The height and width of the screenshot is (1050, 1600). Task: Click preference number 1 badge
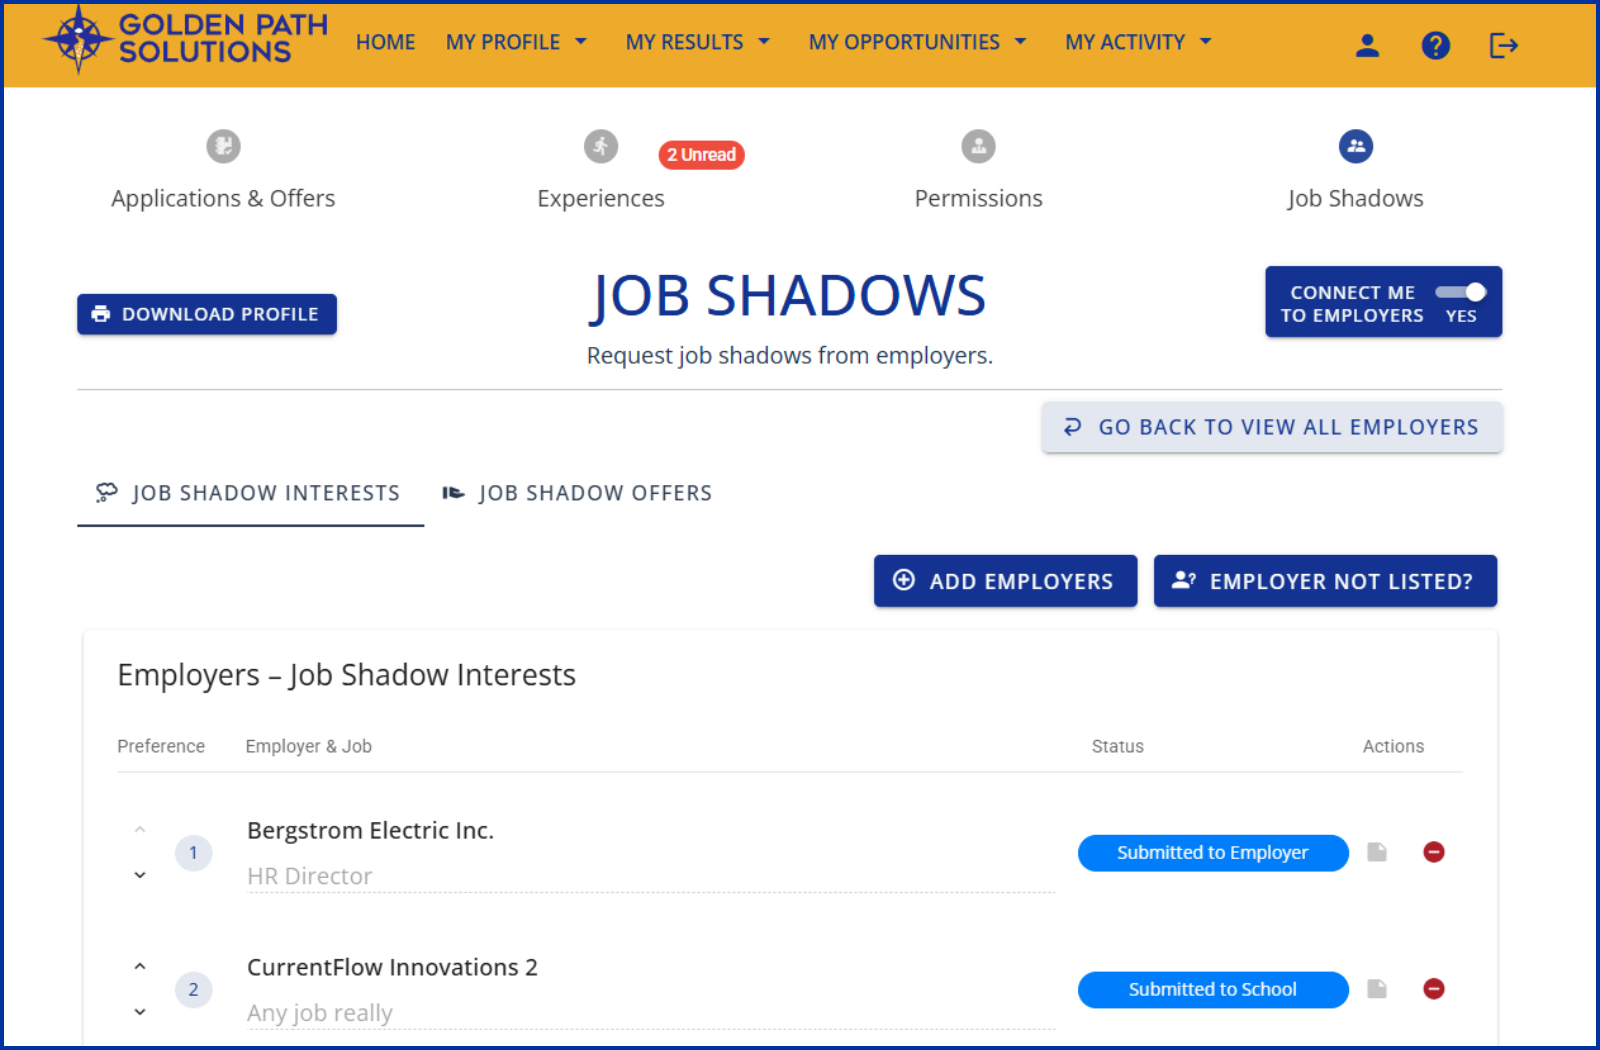193,853
